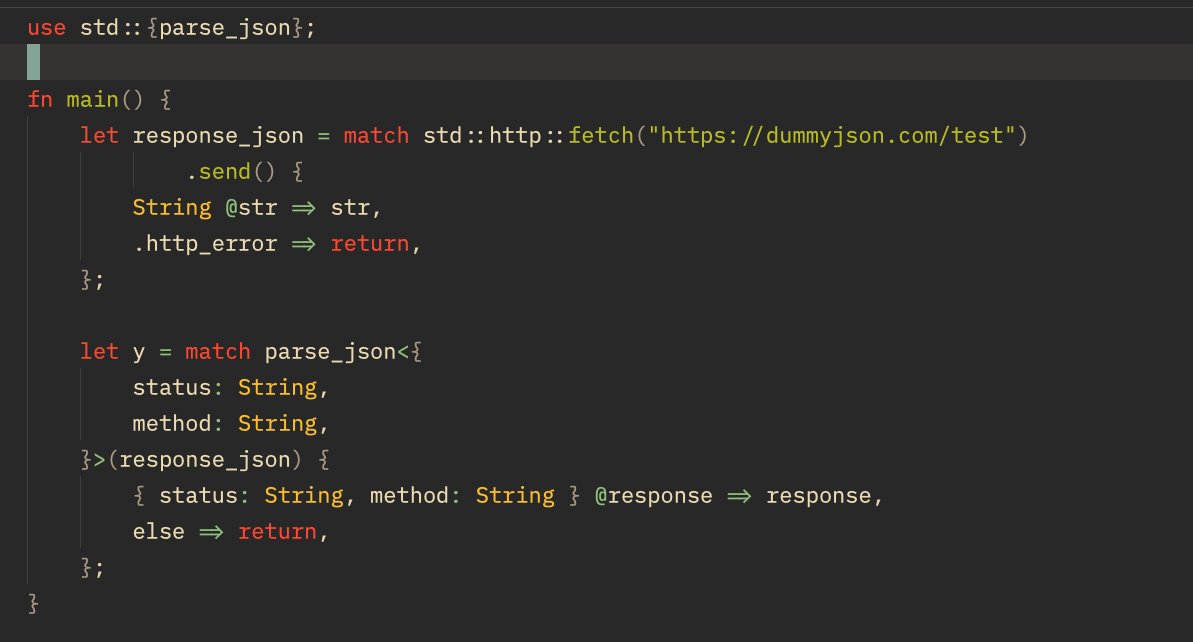Click the standalone "method: String," field line
This screenshot has height=642, width=1193.
(231, 424)
